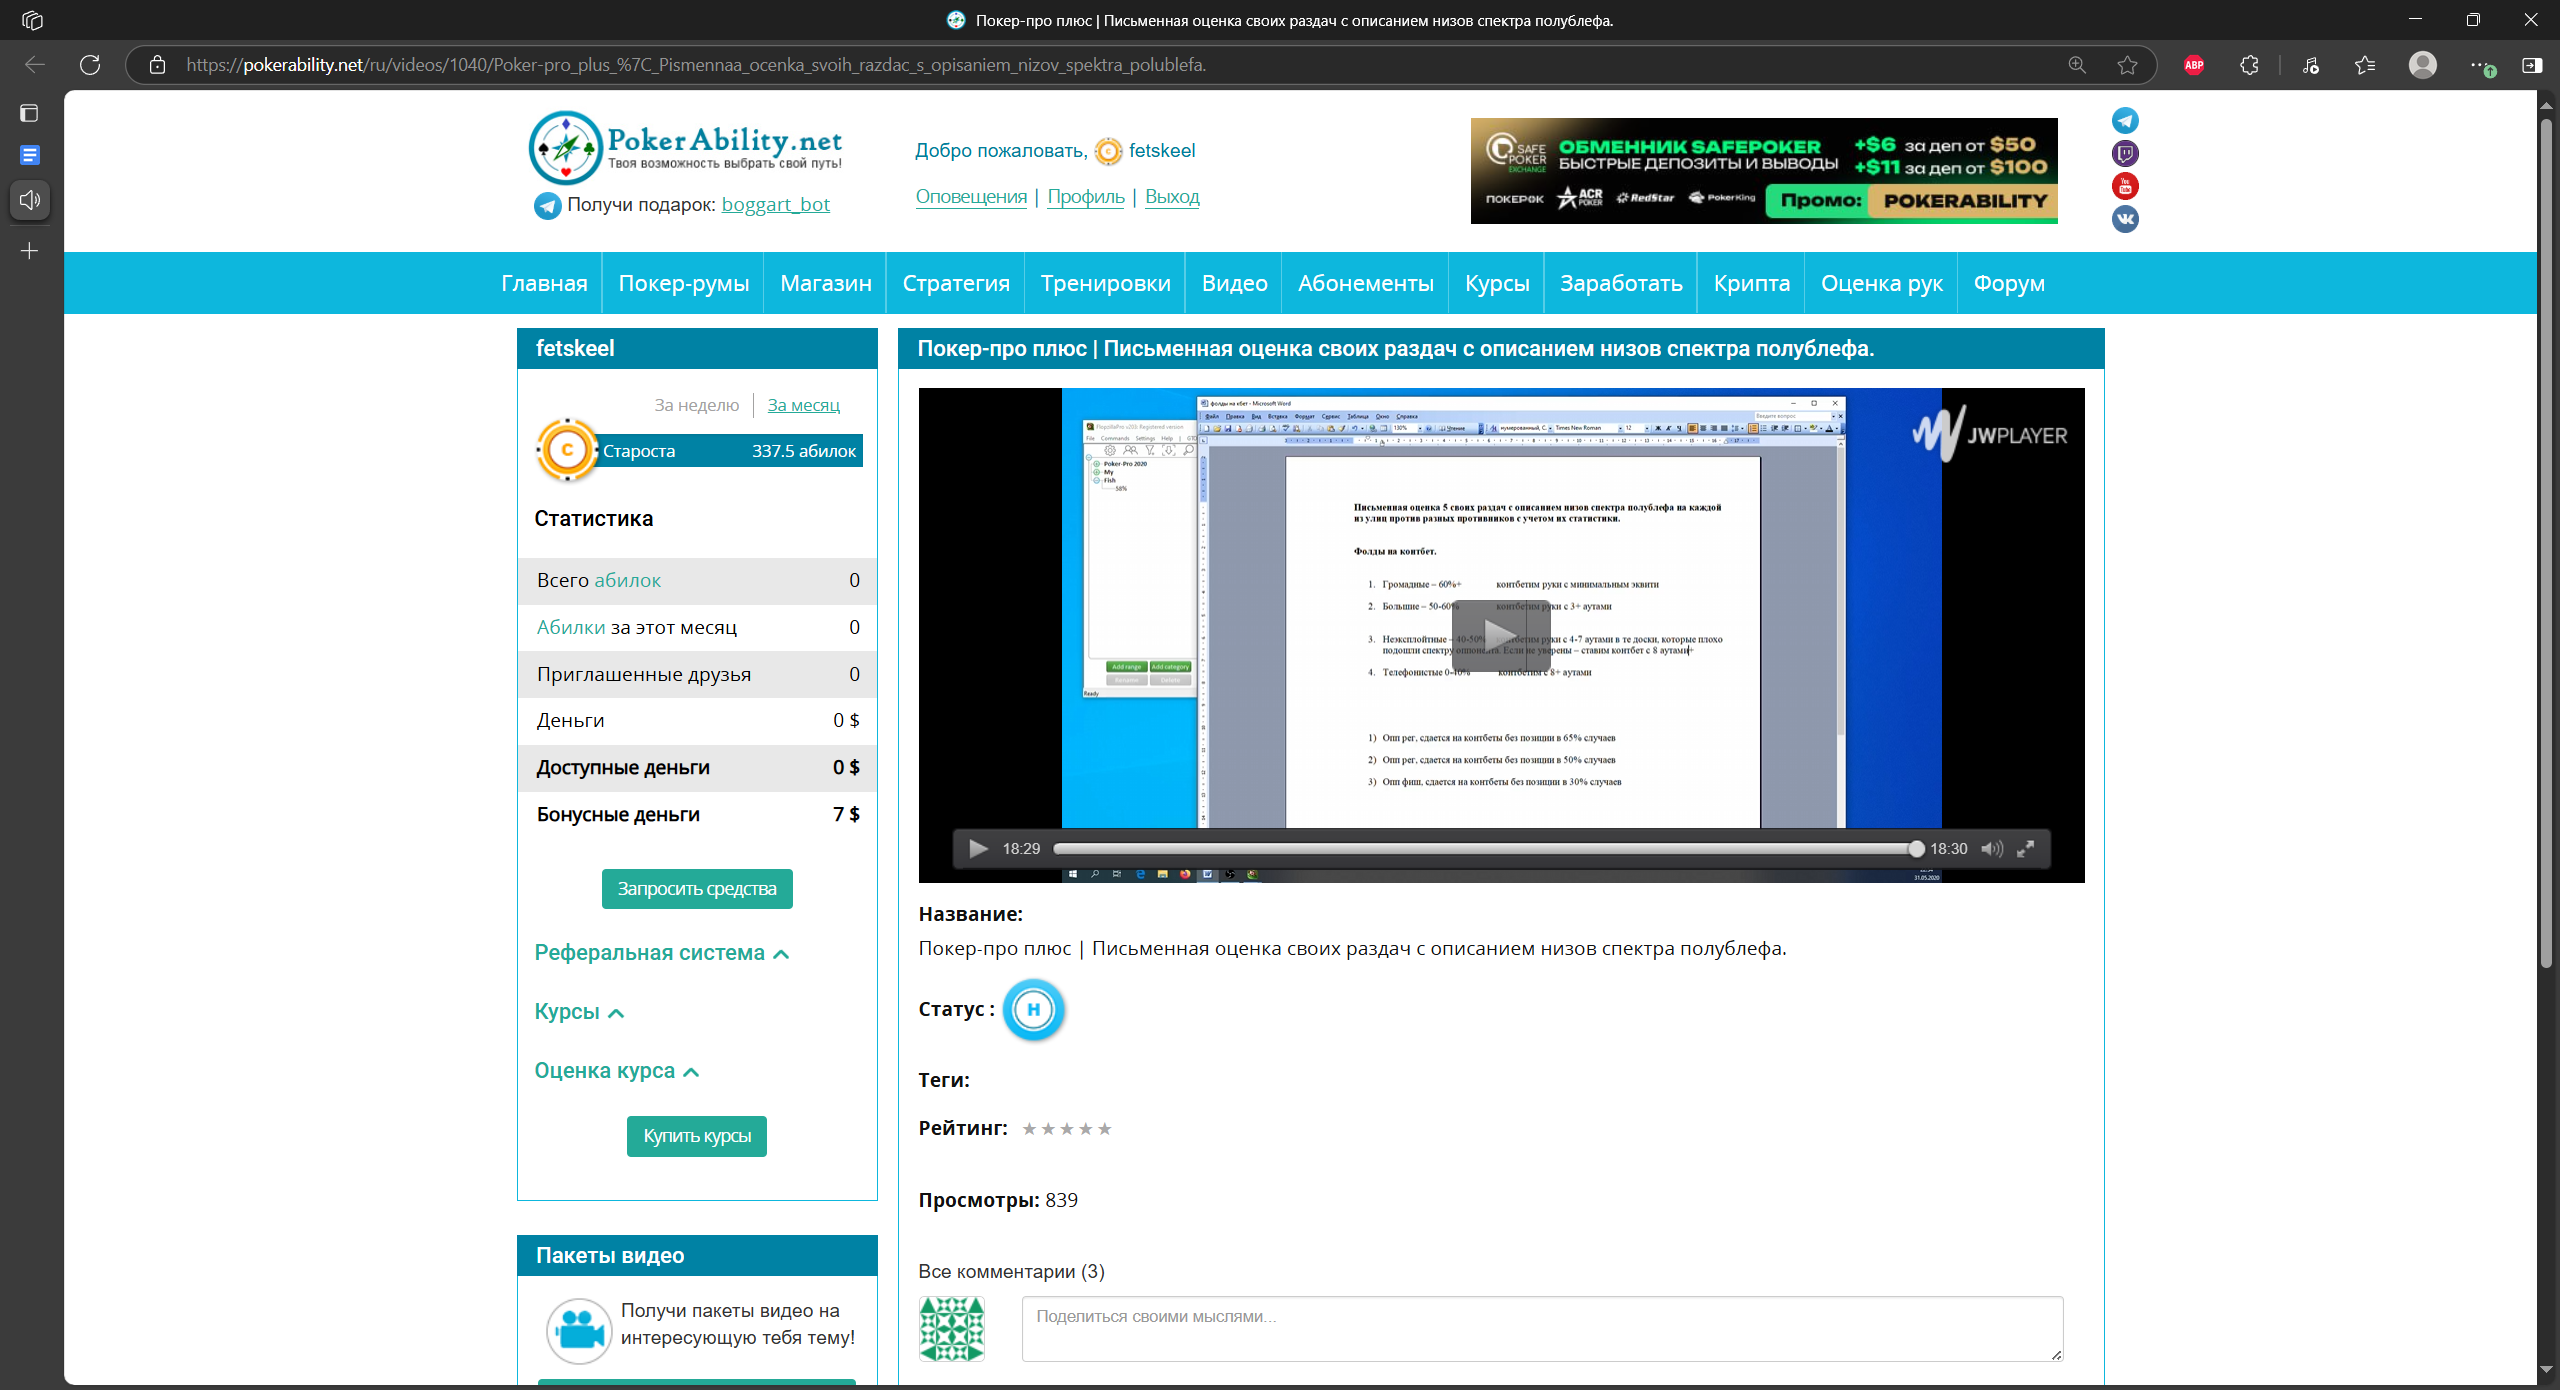Viewport: 2560px width, 1390px height.
Task: Open Заработать menu item
Action: 1621,283
